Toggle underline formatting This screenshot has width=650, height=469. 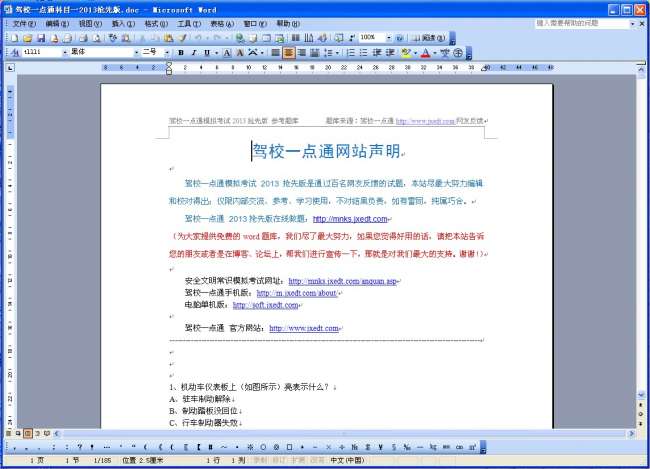click(206, 53)
